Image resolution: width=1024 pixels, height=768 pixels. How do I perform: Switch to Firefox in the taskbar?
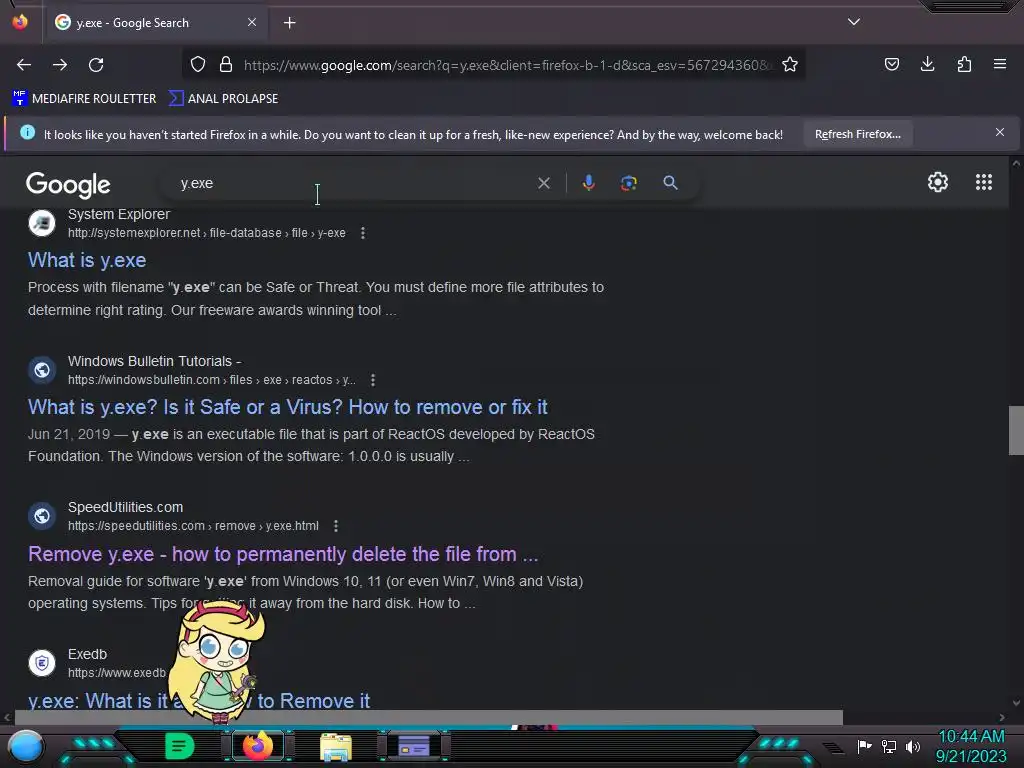pyautogui.click(x=257, y=746)
